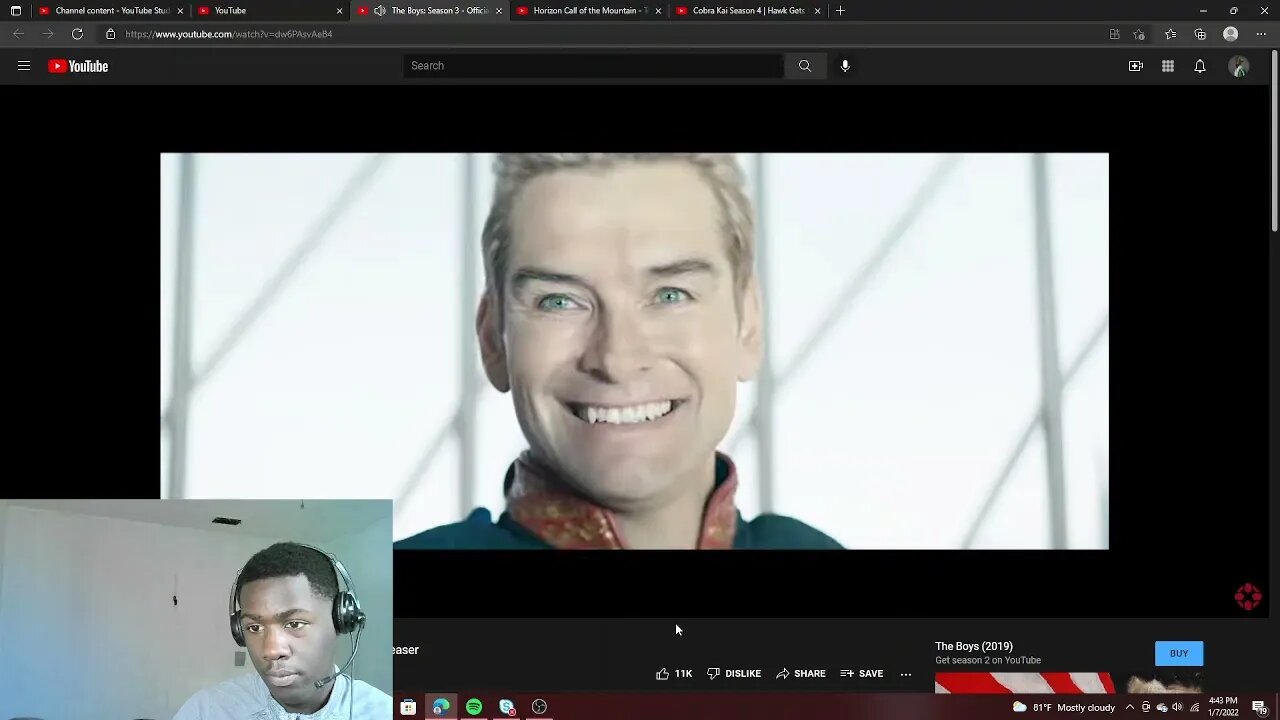
Task: Open OBS Studio from the taskbar
Action: [540, 707]
